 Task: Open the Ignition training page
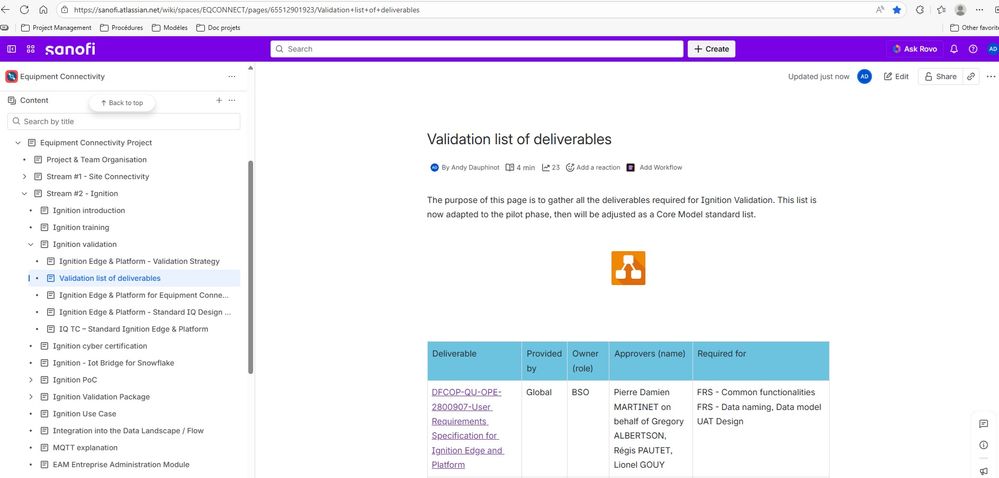(81, 228)
